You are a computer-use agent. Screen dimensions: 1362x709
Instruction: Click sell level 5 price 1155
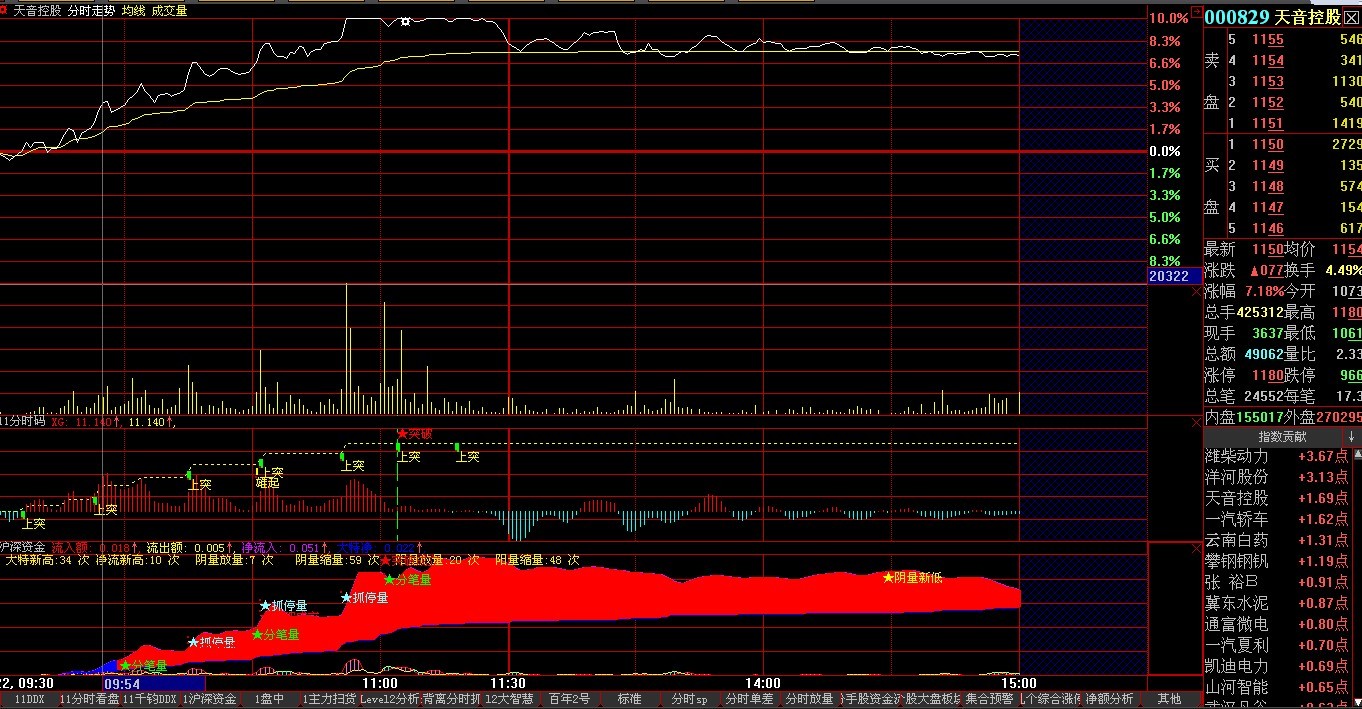[1268, 40]
